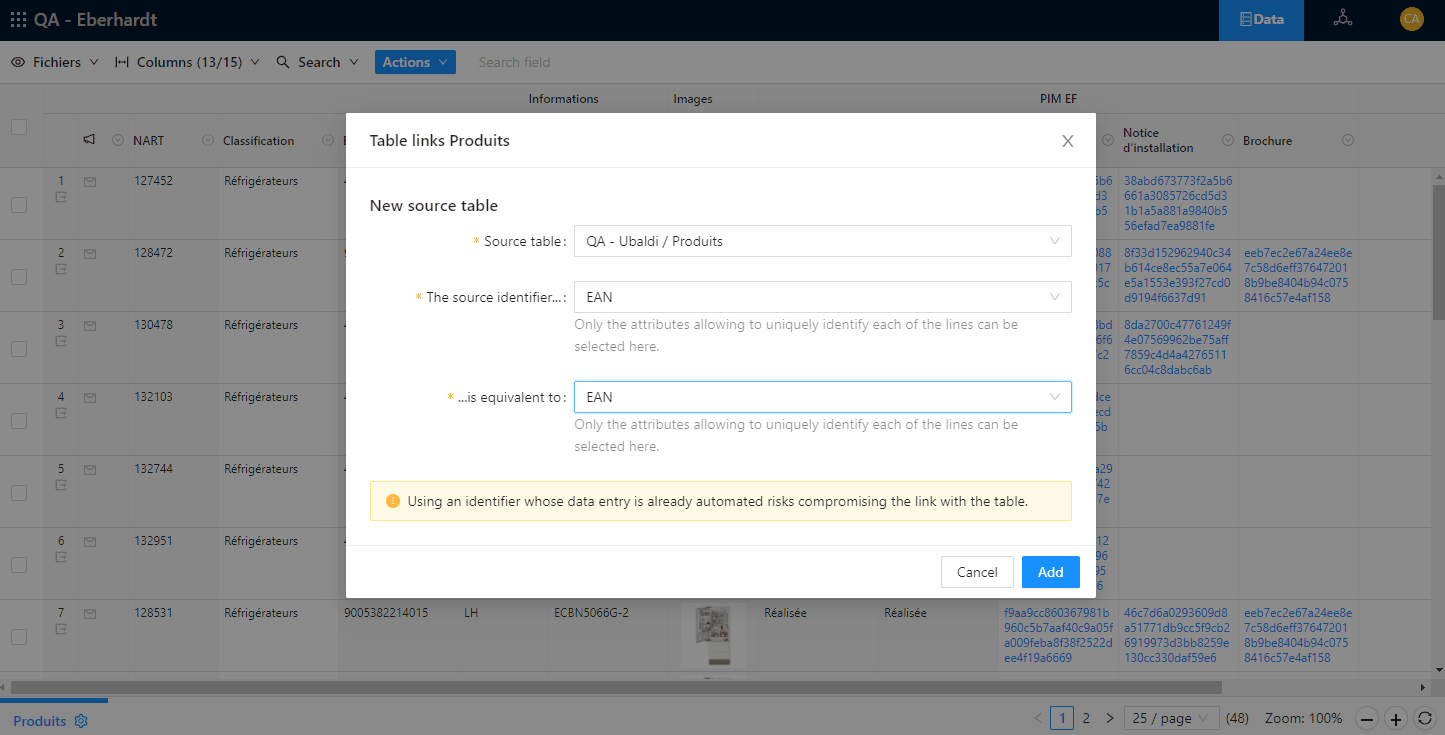Tick the checkbox for row 128472
Image resolution: width=1445 pixels, height=735 pixels.
18,275
